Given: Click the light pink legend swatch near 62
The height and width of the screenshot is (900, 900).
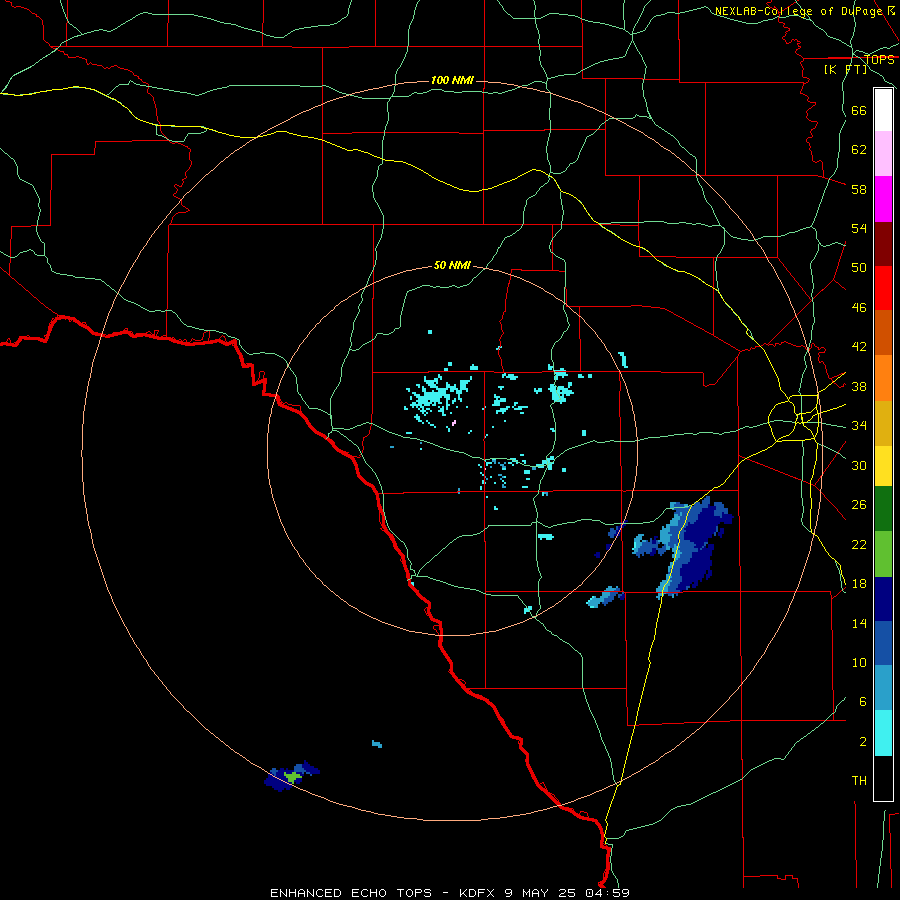Looking at the screenshot, I should (883, 154).
